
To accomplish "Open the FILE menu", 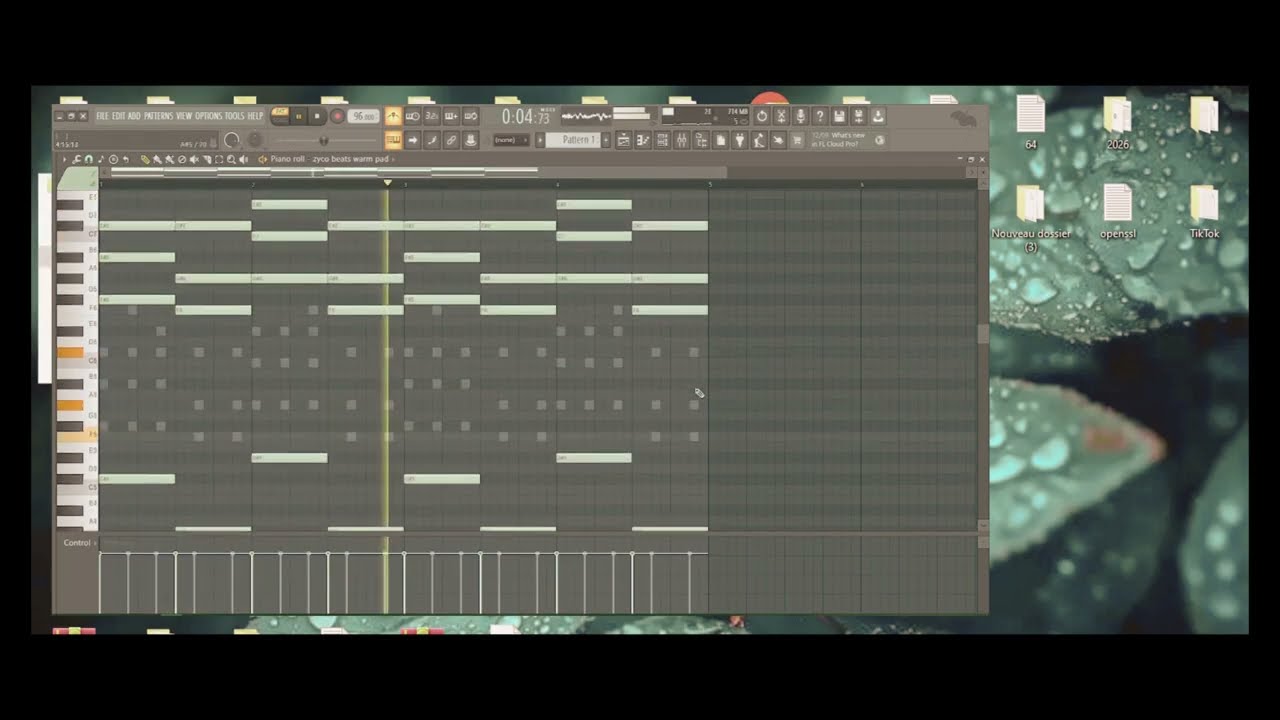I will point(102,116).
